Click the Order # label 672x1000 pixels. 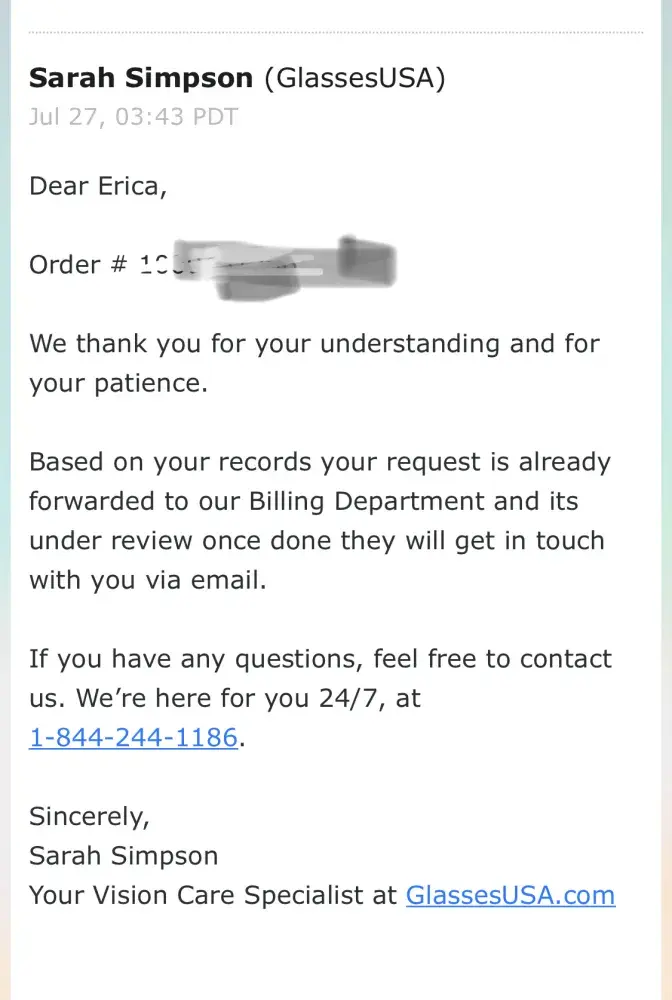[79, 265]
